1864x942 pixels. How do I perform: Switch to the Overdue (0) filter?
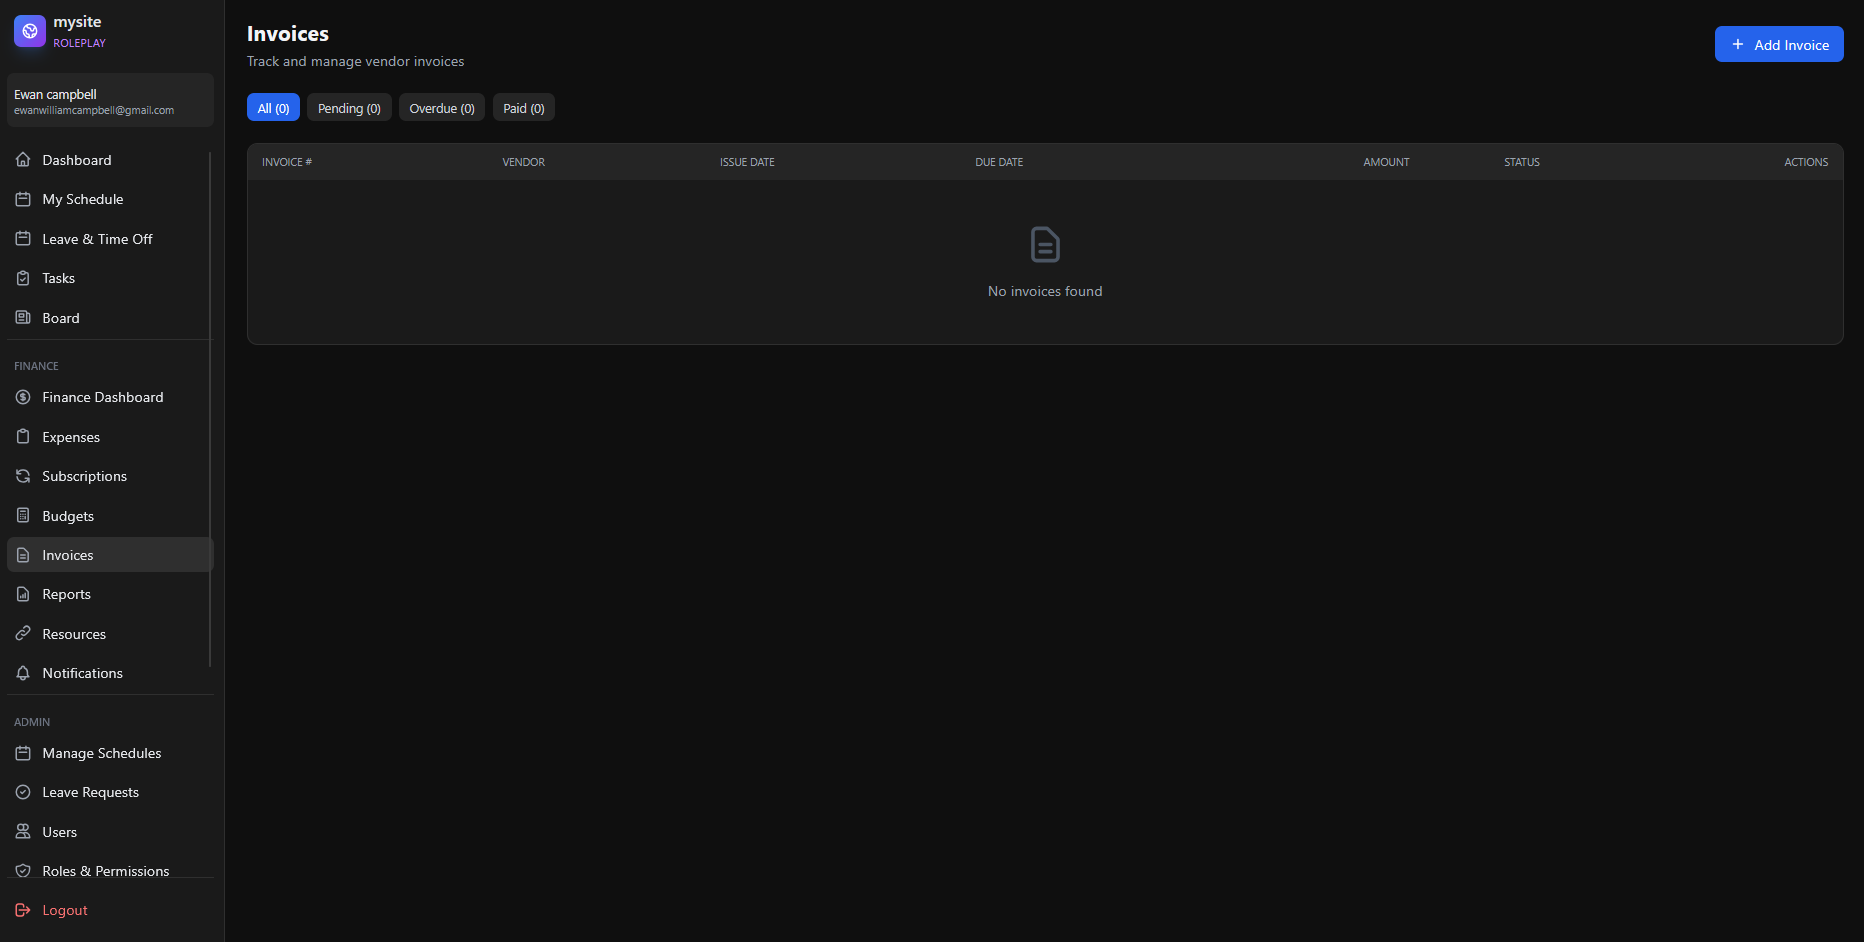click(441, 108)
